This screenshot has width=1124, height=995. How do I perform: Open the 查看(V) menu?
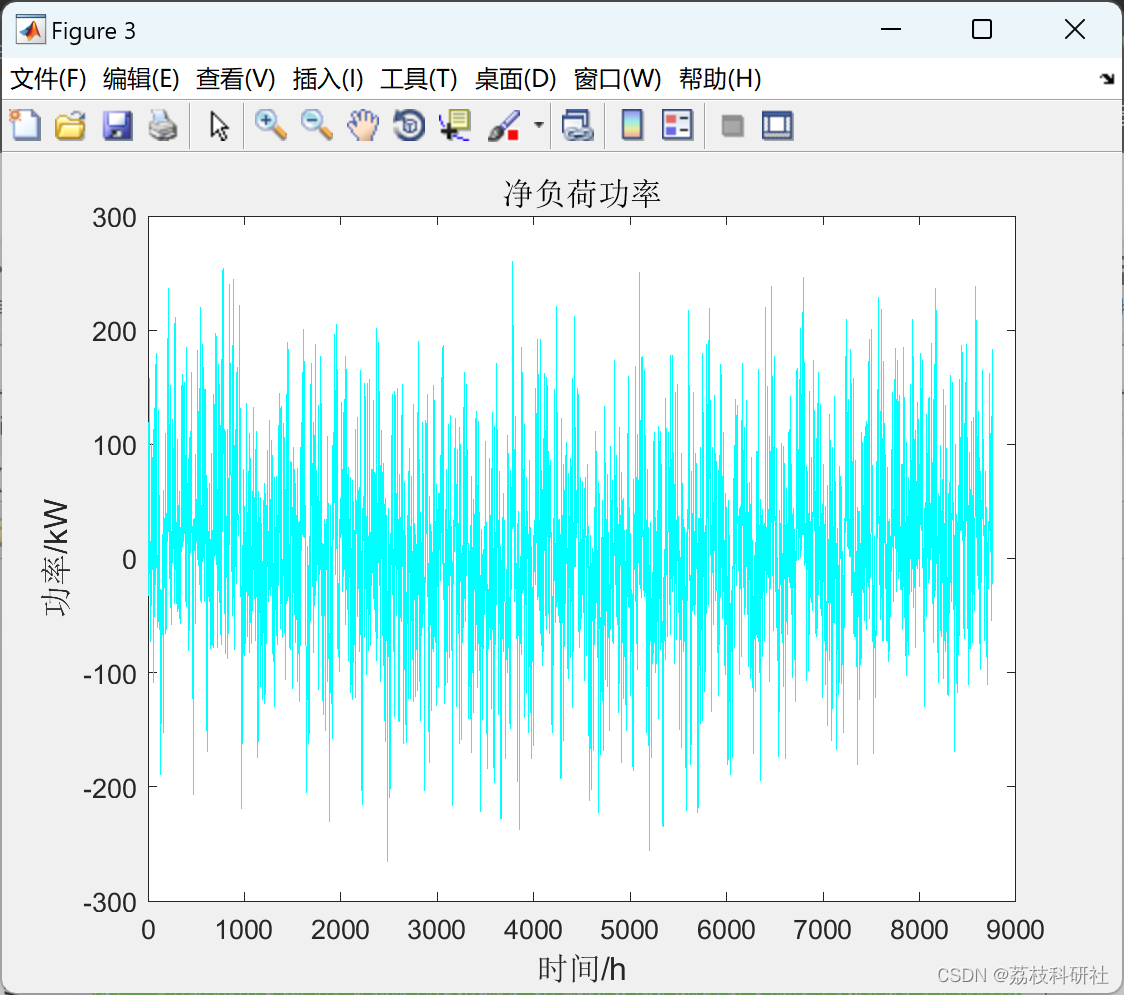point(236,79)
